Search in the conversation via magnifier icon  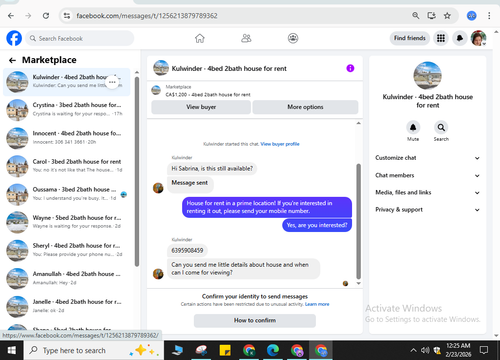tap(441, 127)
